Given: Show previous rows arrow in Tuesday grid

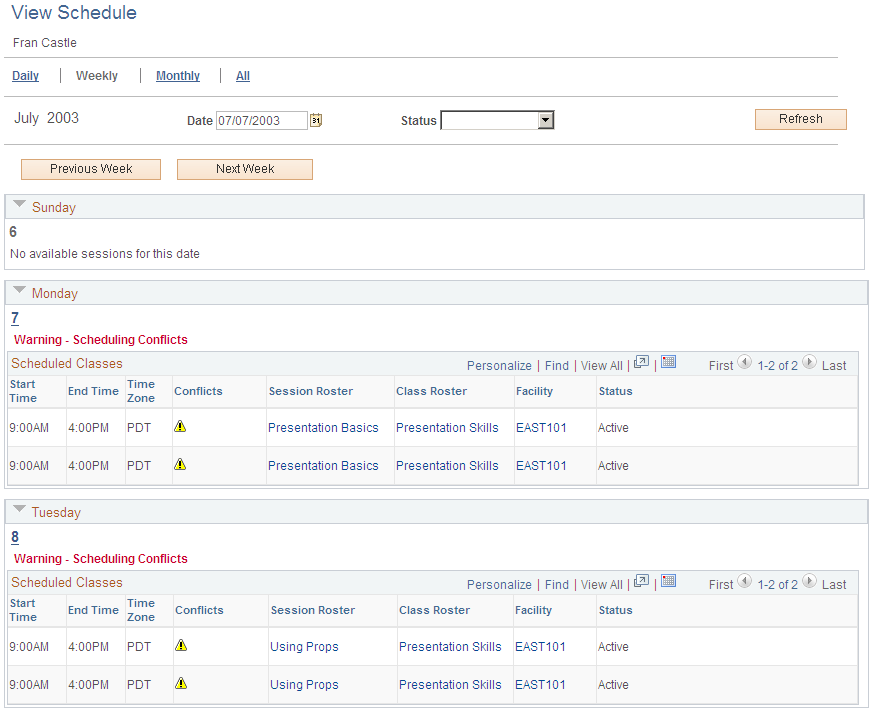Looking at the screenshot, I should [744, 581].
